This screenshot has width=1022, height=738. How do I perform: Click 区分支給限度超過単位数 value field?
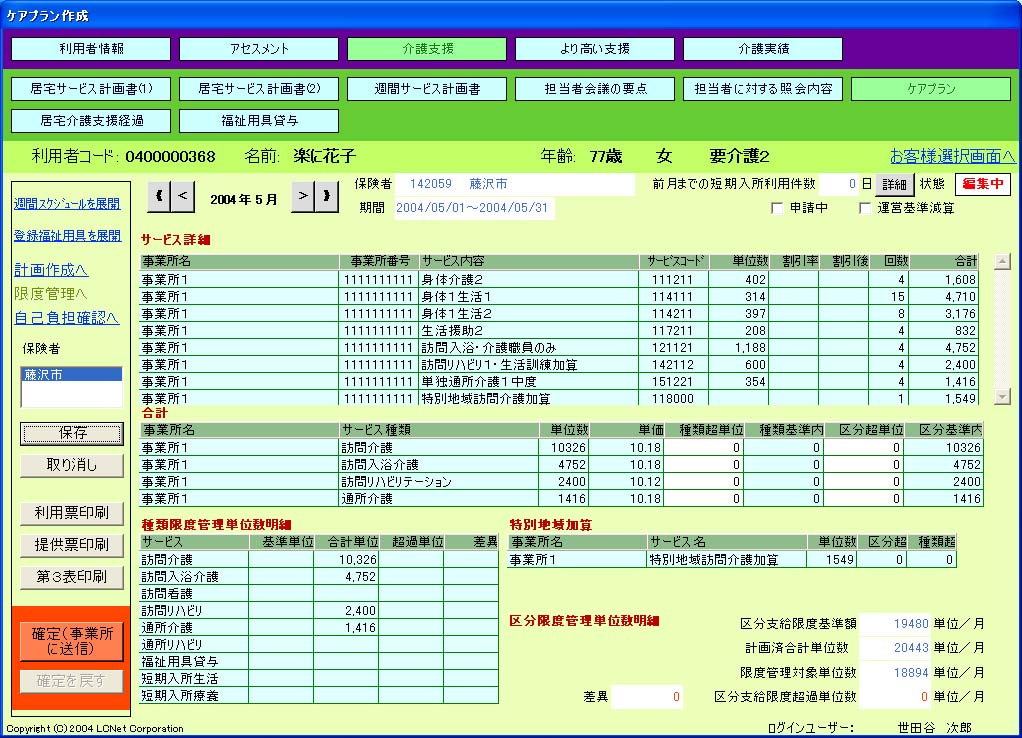pyautogui.click(x=895, y=697)
